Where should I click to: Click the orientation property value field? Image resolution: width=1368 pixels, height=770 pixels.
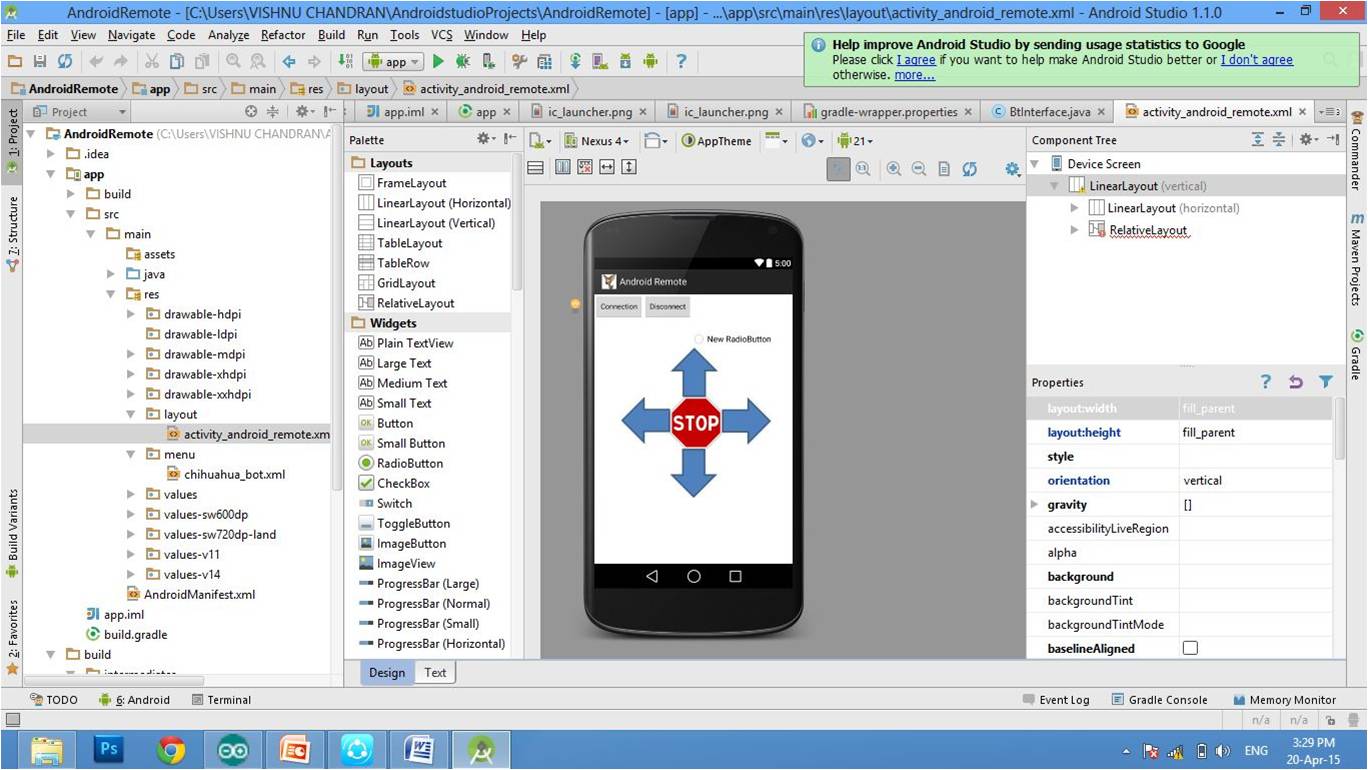1255,480
